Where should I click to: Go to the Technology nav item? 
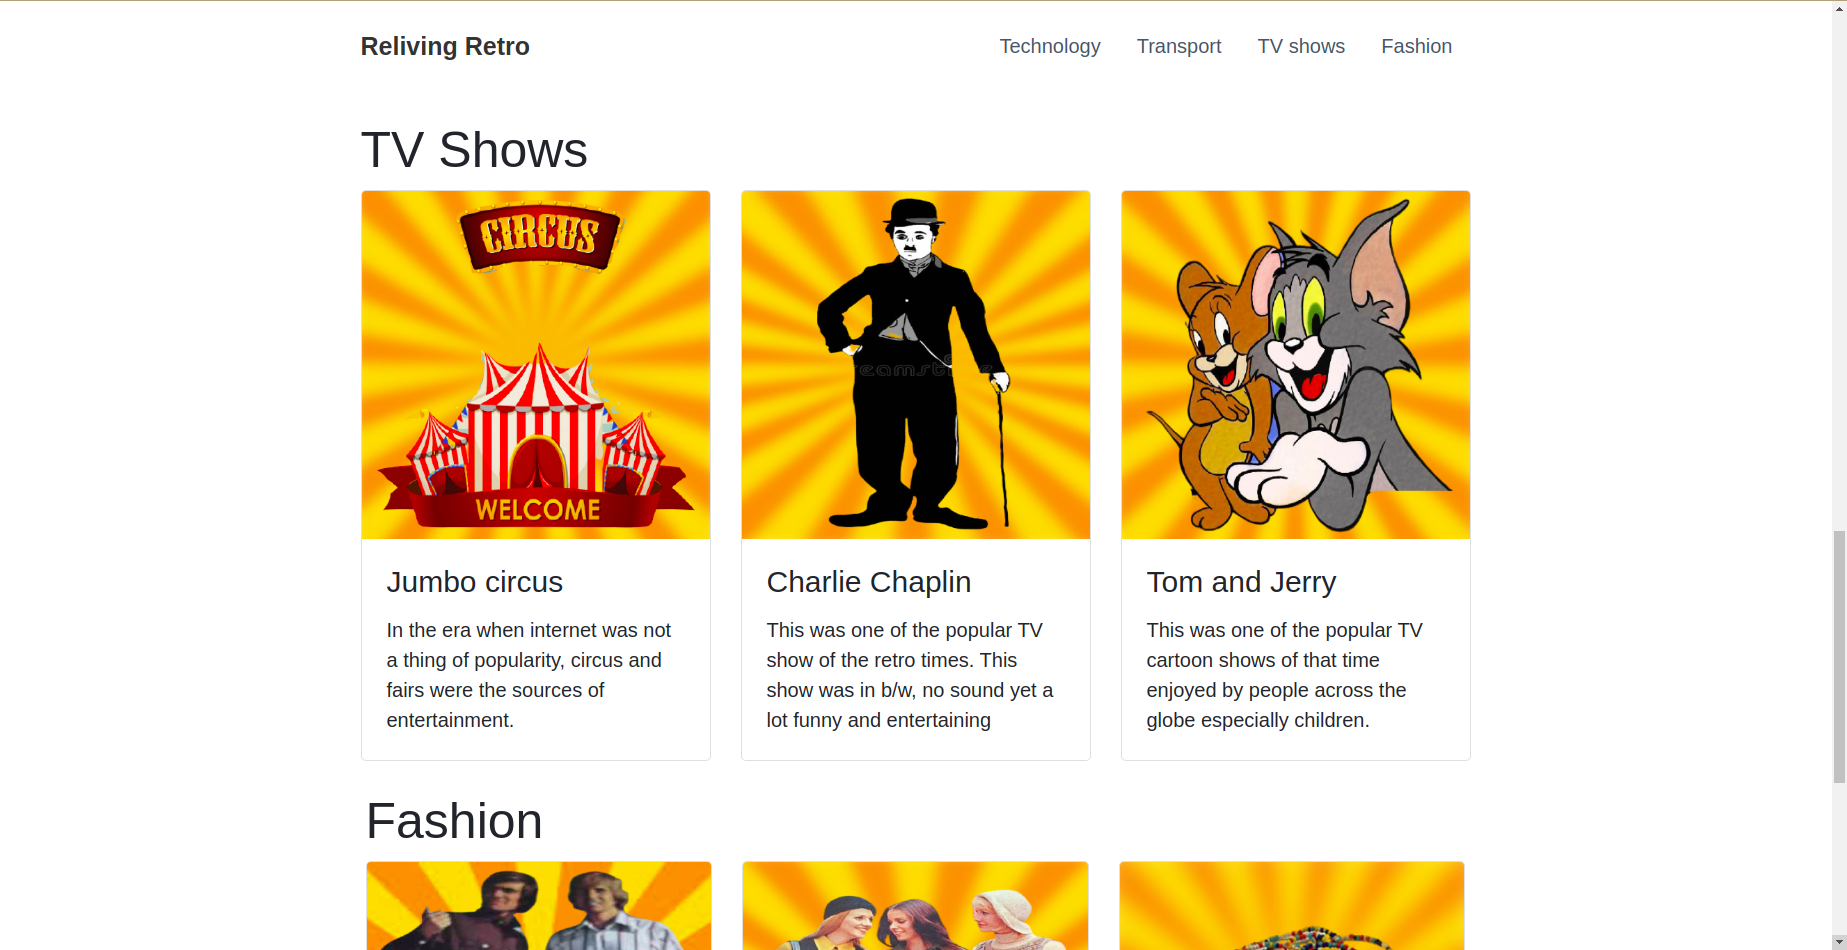(x=1050, y=46)
